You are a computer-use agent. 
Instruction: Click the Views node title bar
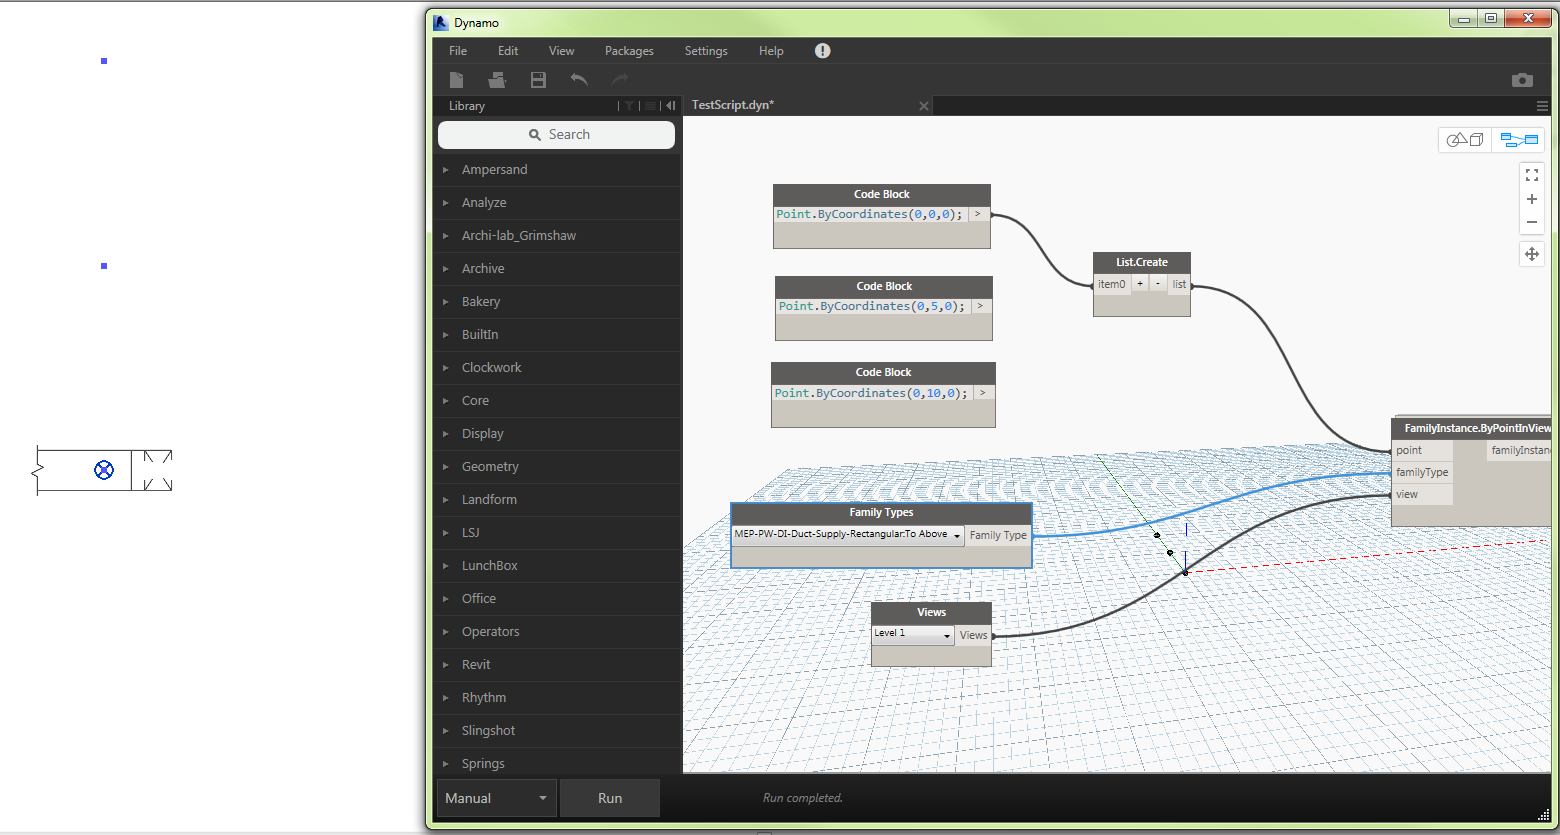(931, 612)
